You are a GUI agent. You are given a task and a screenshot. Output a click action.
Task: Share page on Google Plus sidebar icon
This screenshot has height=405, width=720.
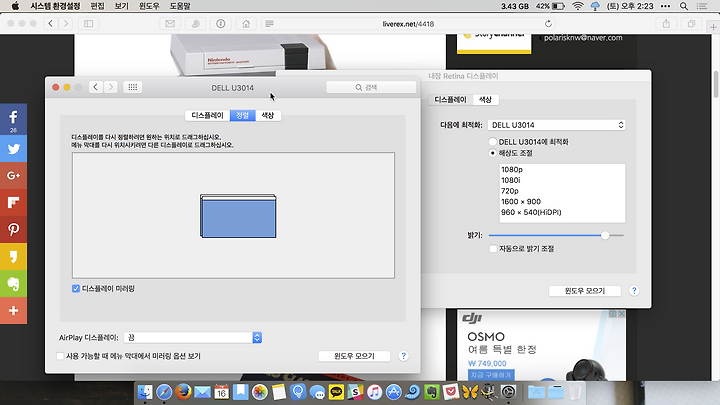(x=13, y=175)
